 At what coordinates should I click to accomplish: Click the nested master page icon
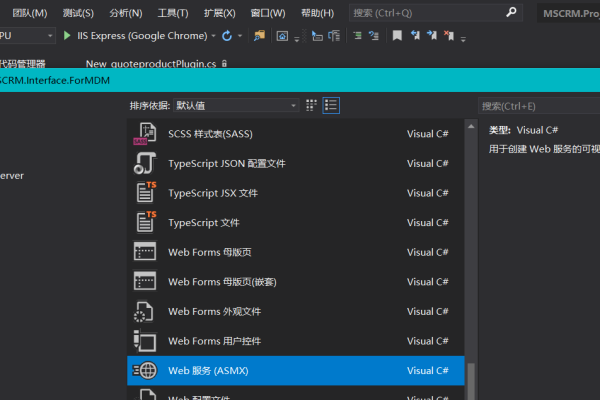click(x=145, y=281)
